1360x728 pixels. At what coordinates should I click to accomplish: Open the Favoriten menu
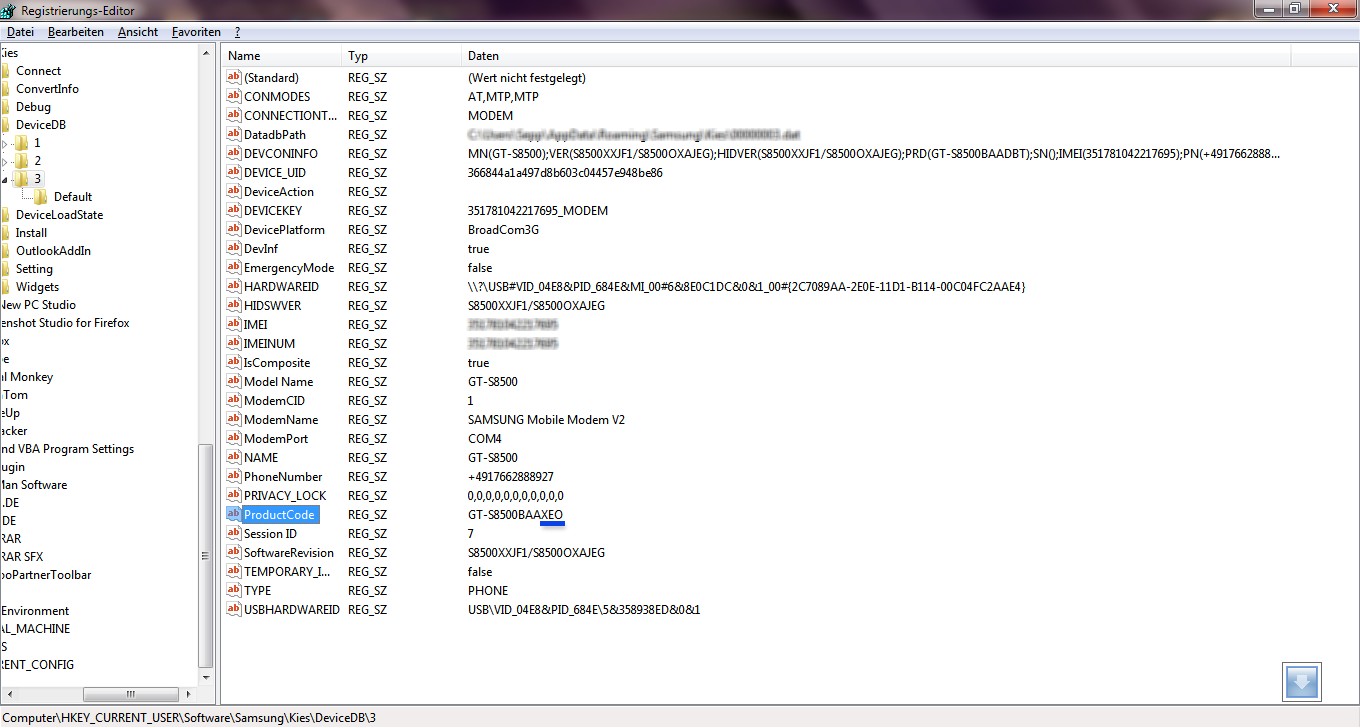[x=196, y=32]
